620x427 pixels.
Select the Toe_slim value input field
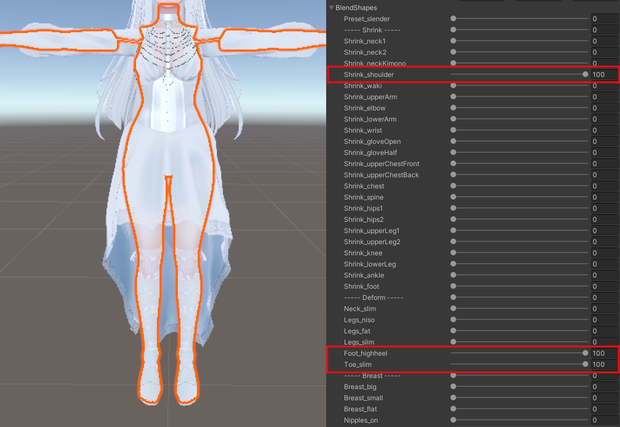tap(604, 364)
